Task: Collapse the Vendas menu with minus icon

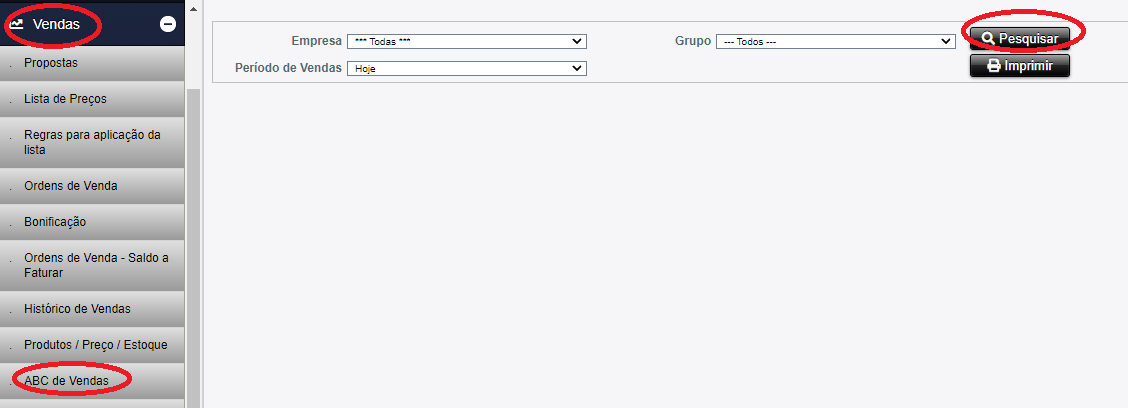Action: (168, 24)
